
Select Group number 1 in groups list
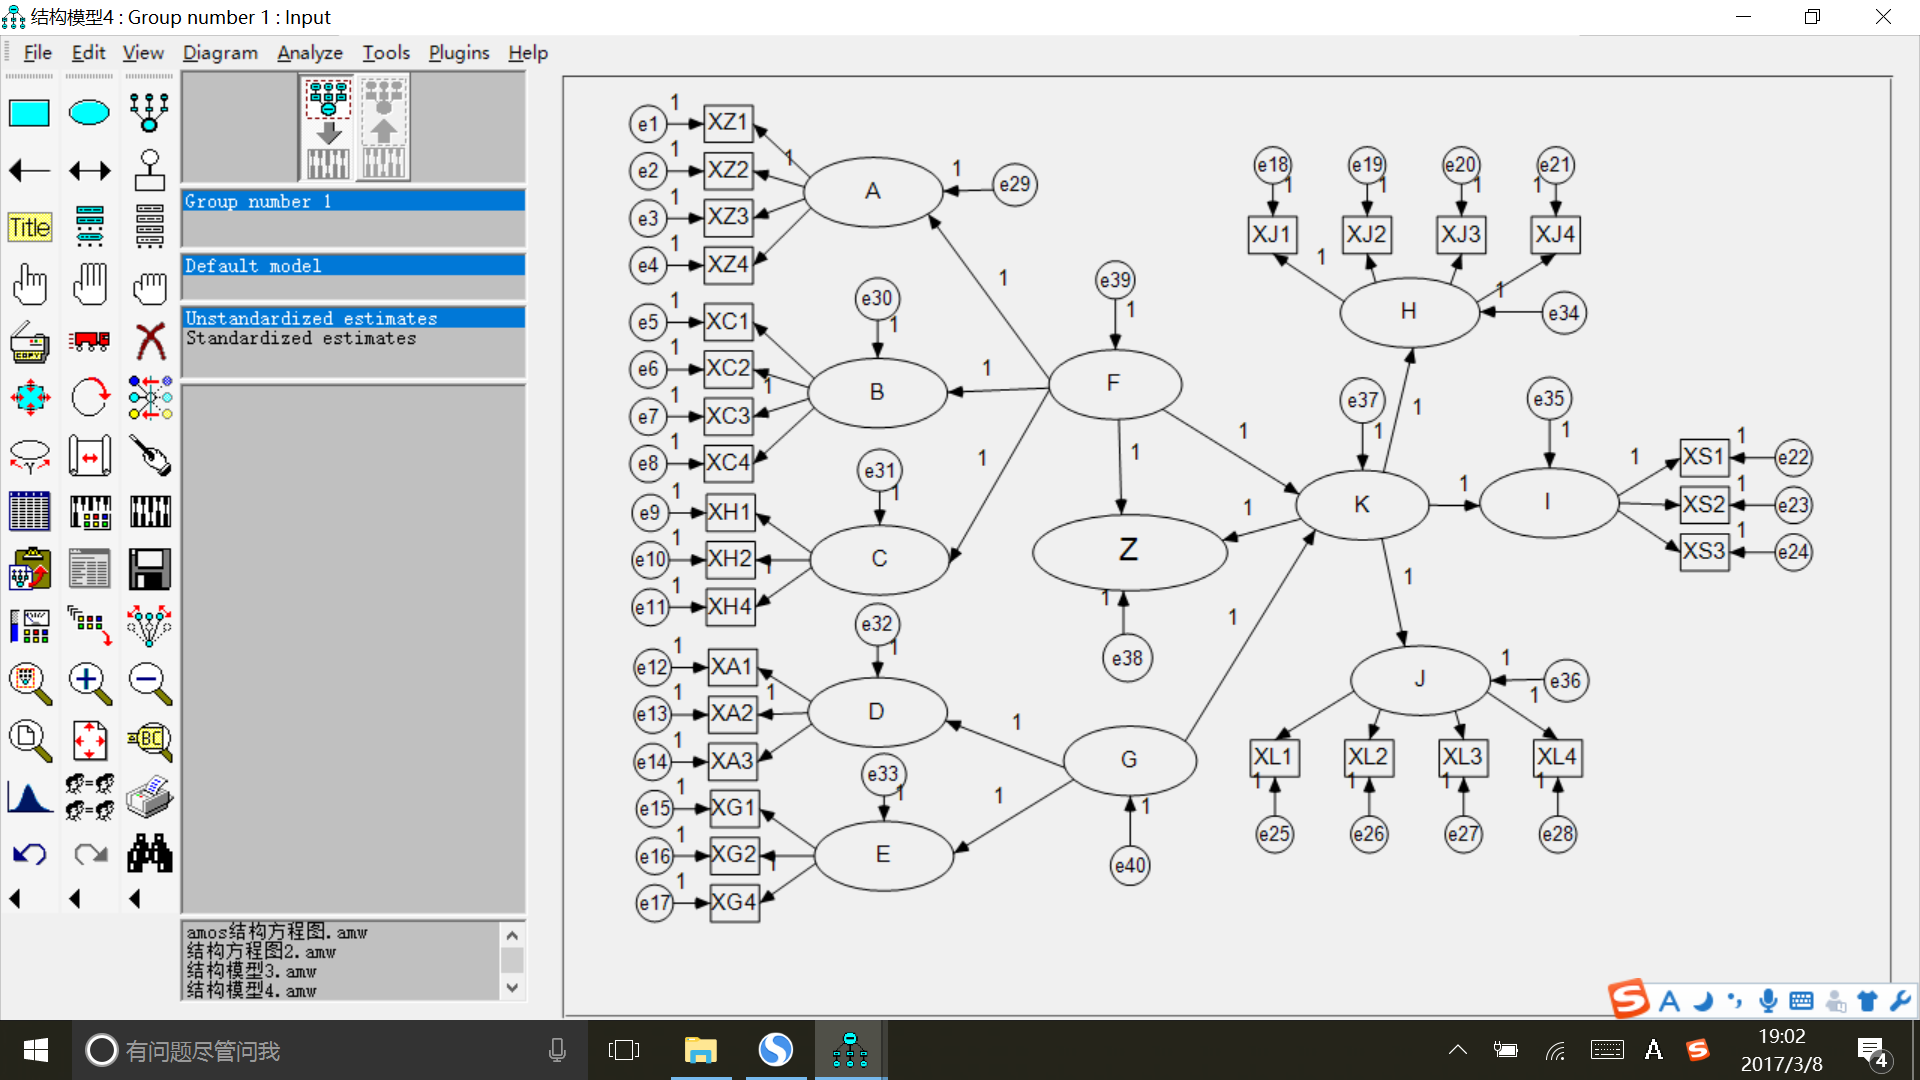[353, 201]
